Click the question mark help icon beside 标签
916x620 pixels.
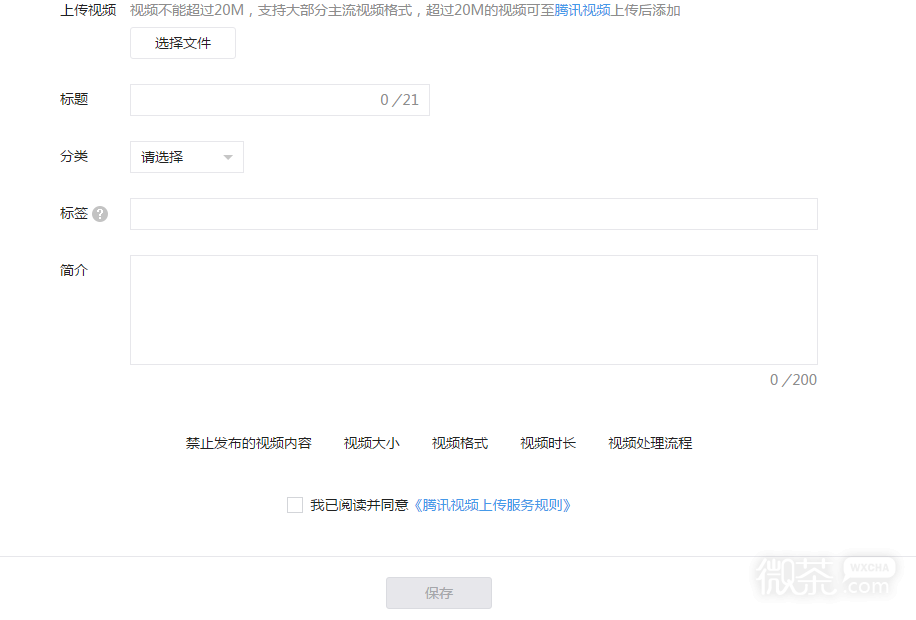pyautogui.click(x=100, y=213)
